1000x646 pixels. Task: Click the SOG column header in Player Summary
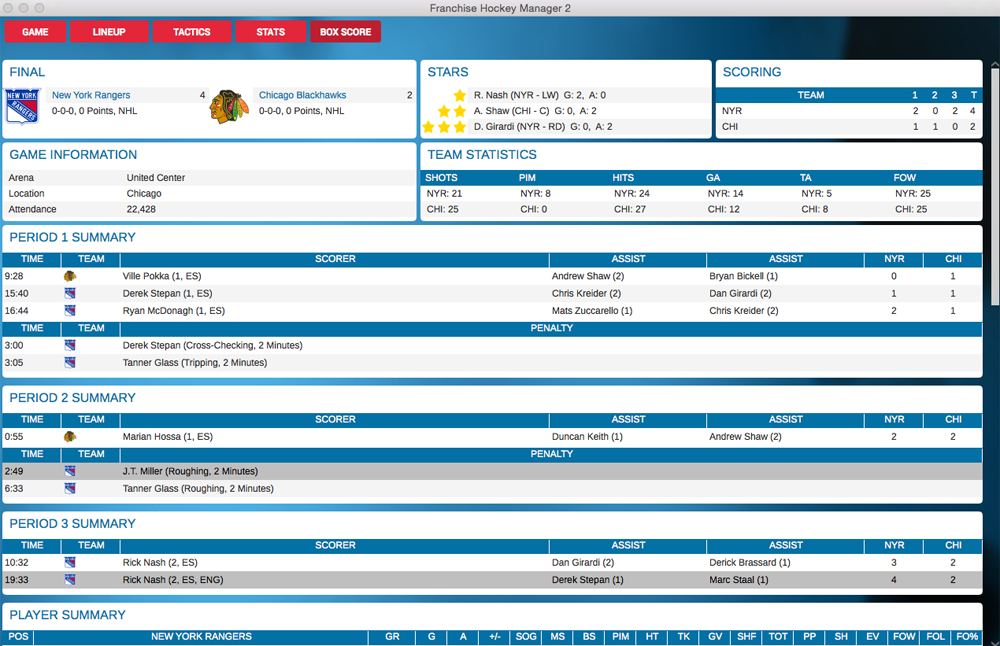pos(525,636)
